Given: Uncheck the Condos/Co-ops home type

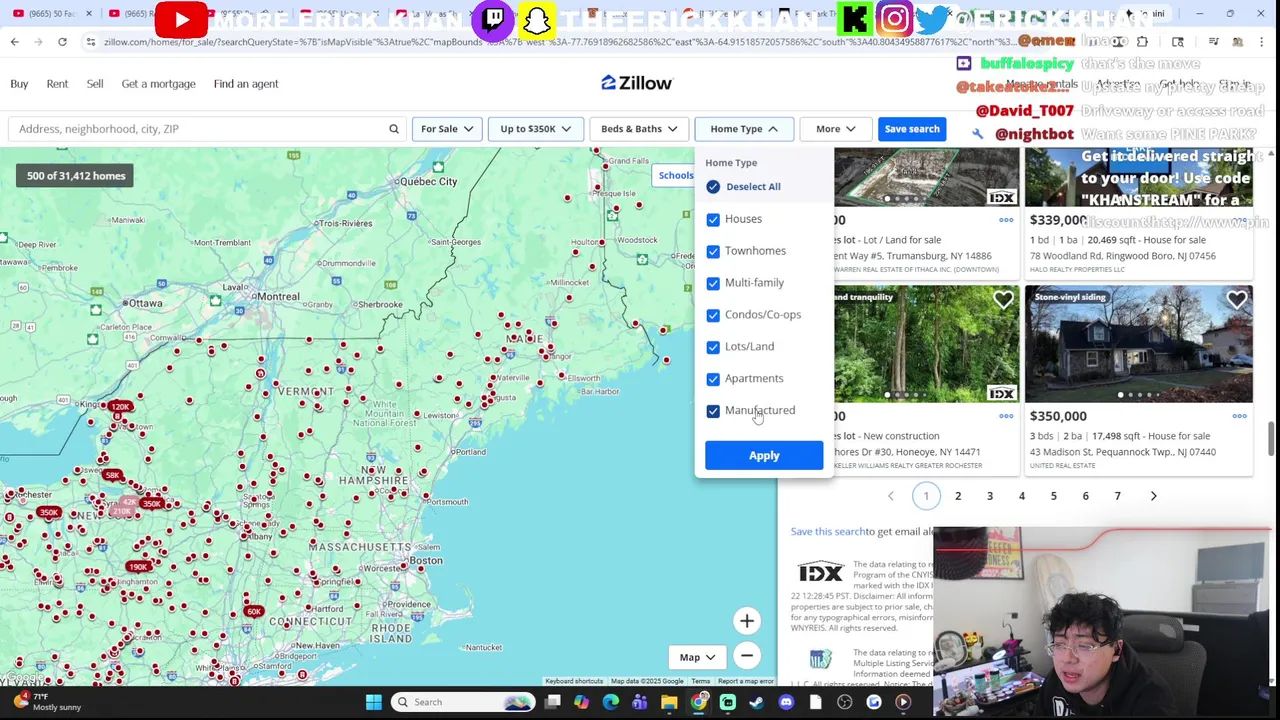Looking at the screenshot, I should click(x=713, y=315).
